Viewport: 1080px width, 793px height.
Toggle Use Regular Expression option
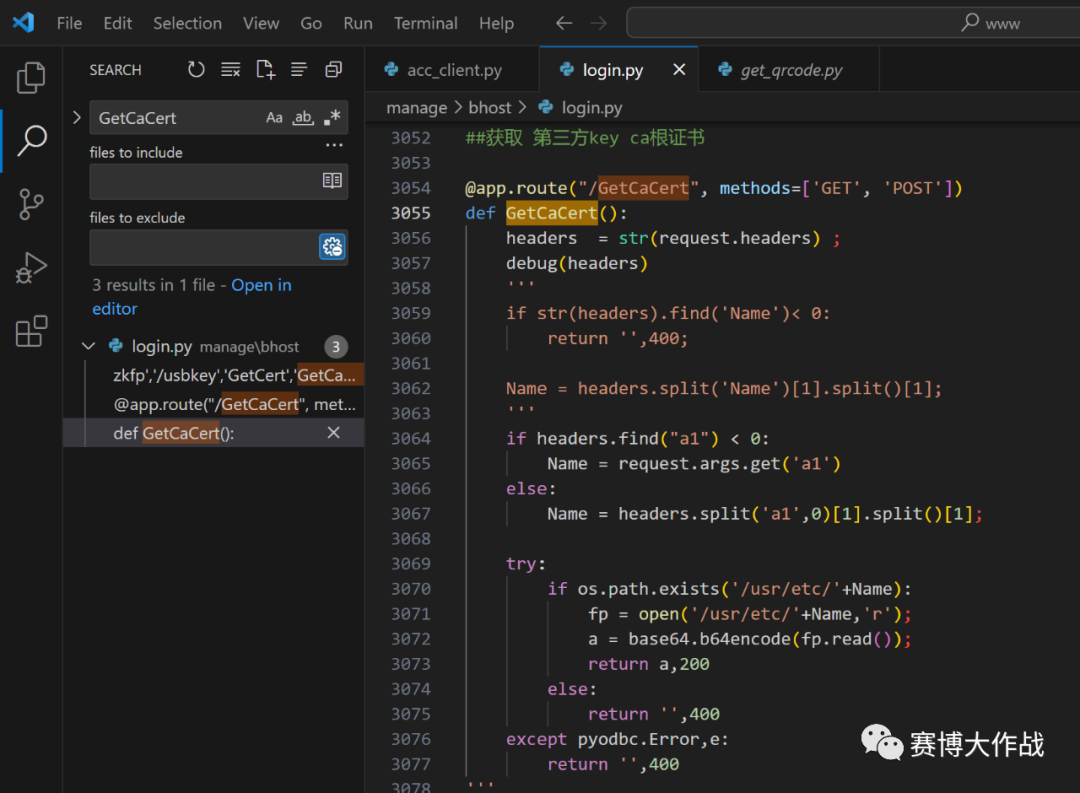pos(332,118)
